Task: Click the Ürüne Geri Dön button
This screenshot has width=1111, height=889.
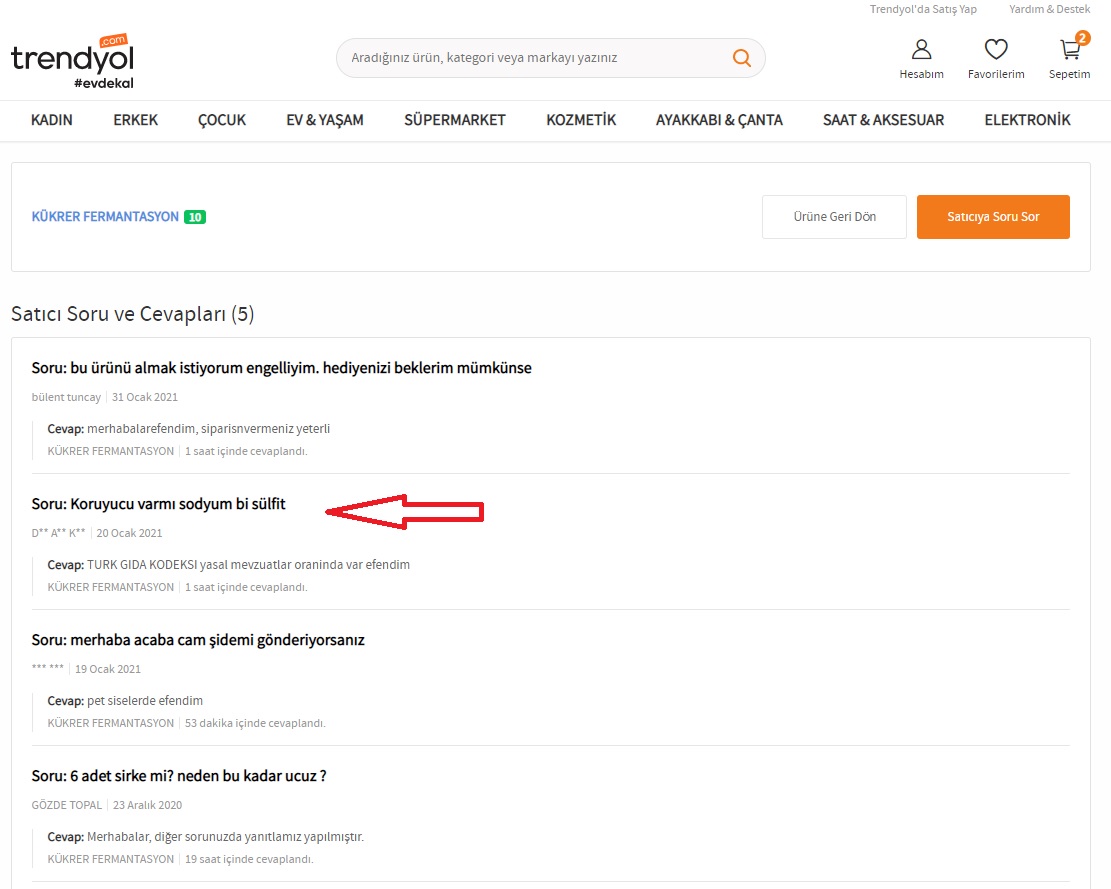Action: [x=834, y=217]
